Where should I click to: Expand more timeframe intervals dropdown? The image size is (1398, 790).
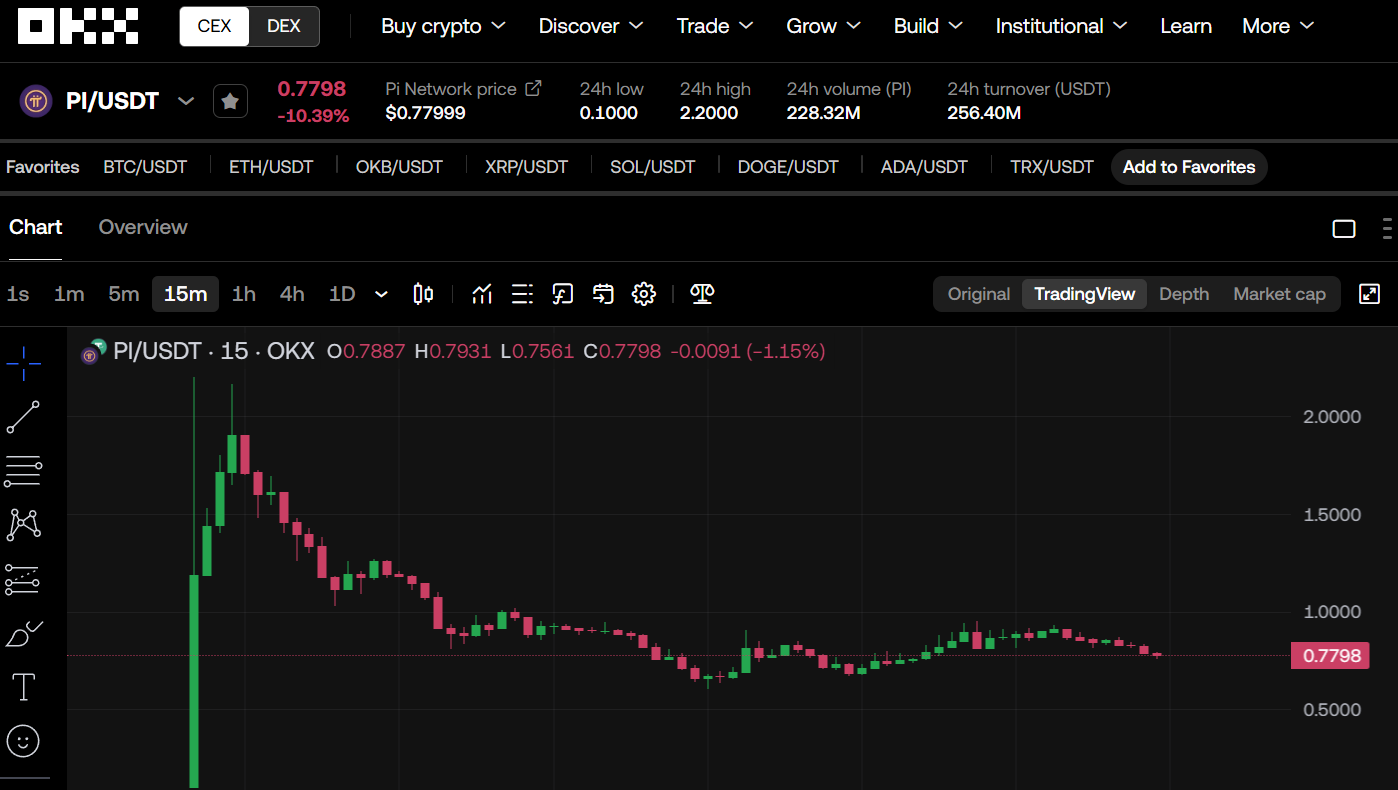point(381,294)
